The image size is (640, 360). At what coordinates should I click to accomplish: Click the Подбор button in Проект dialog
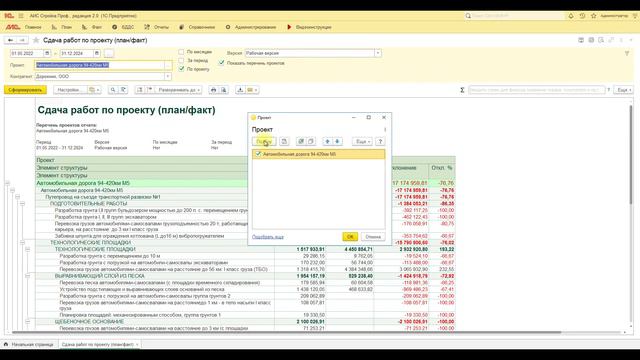tap(264, 142)
